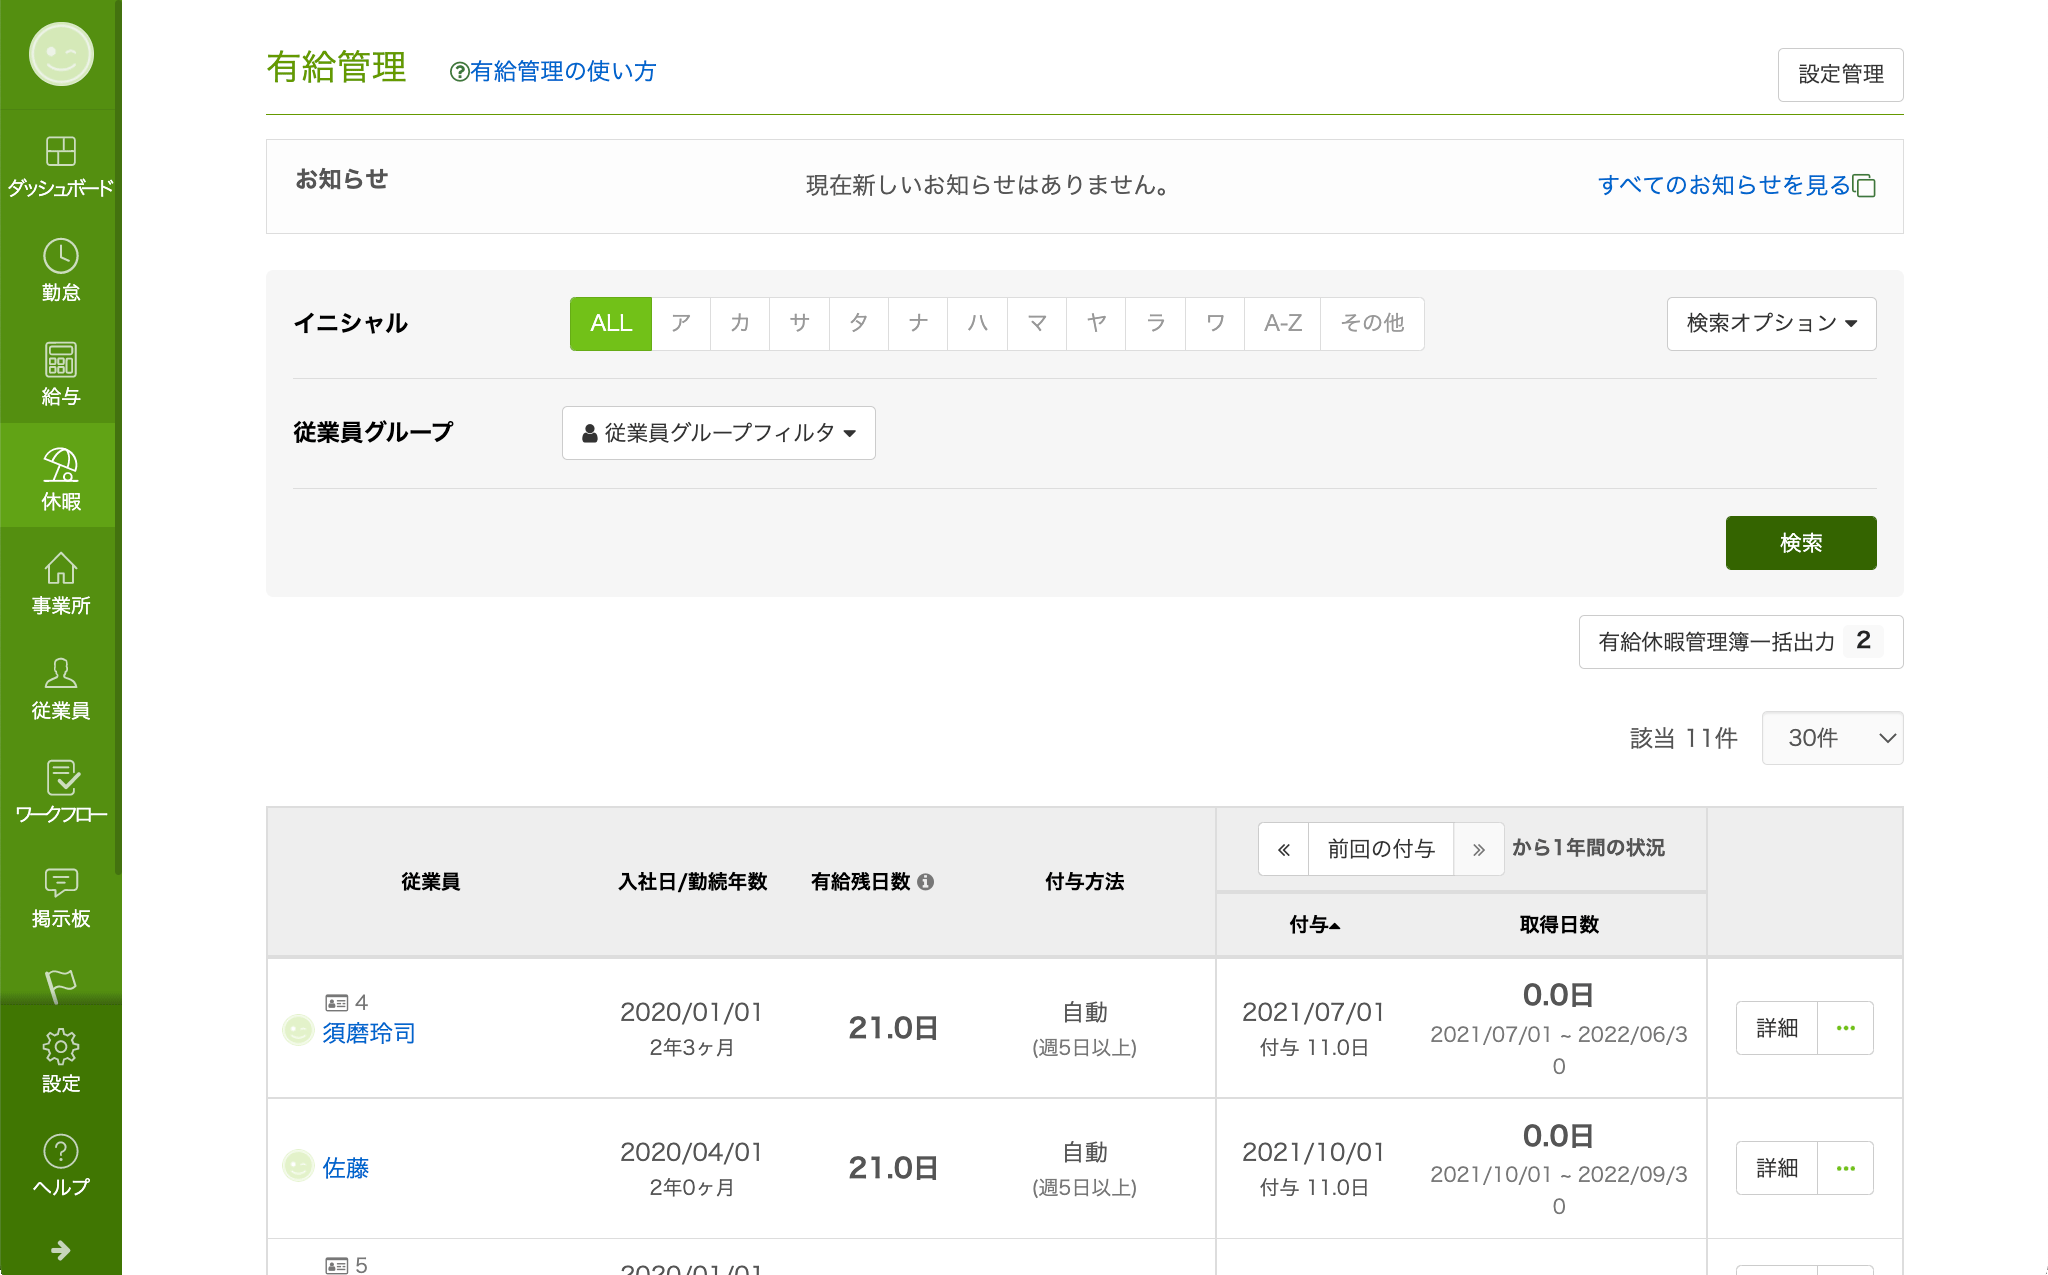The height and width of the screenshot is (1275, 2048).
Task: Click the 取得日数 column header
Action: pyautogui.click(x=1559, y=925)
